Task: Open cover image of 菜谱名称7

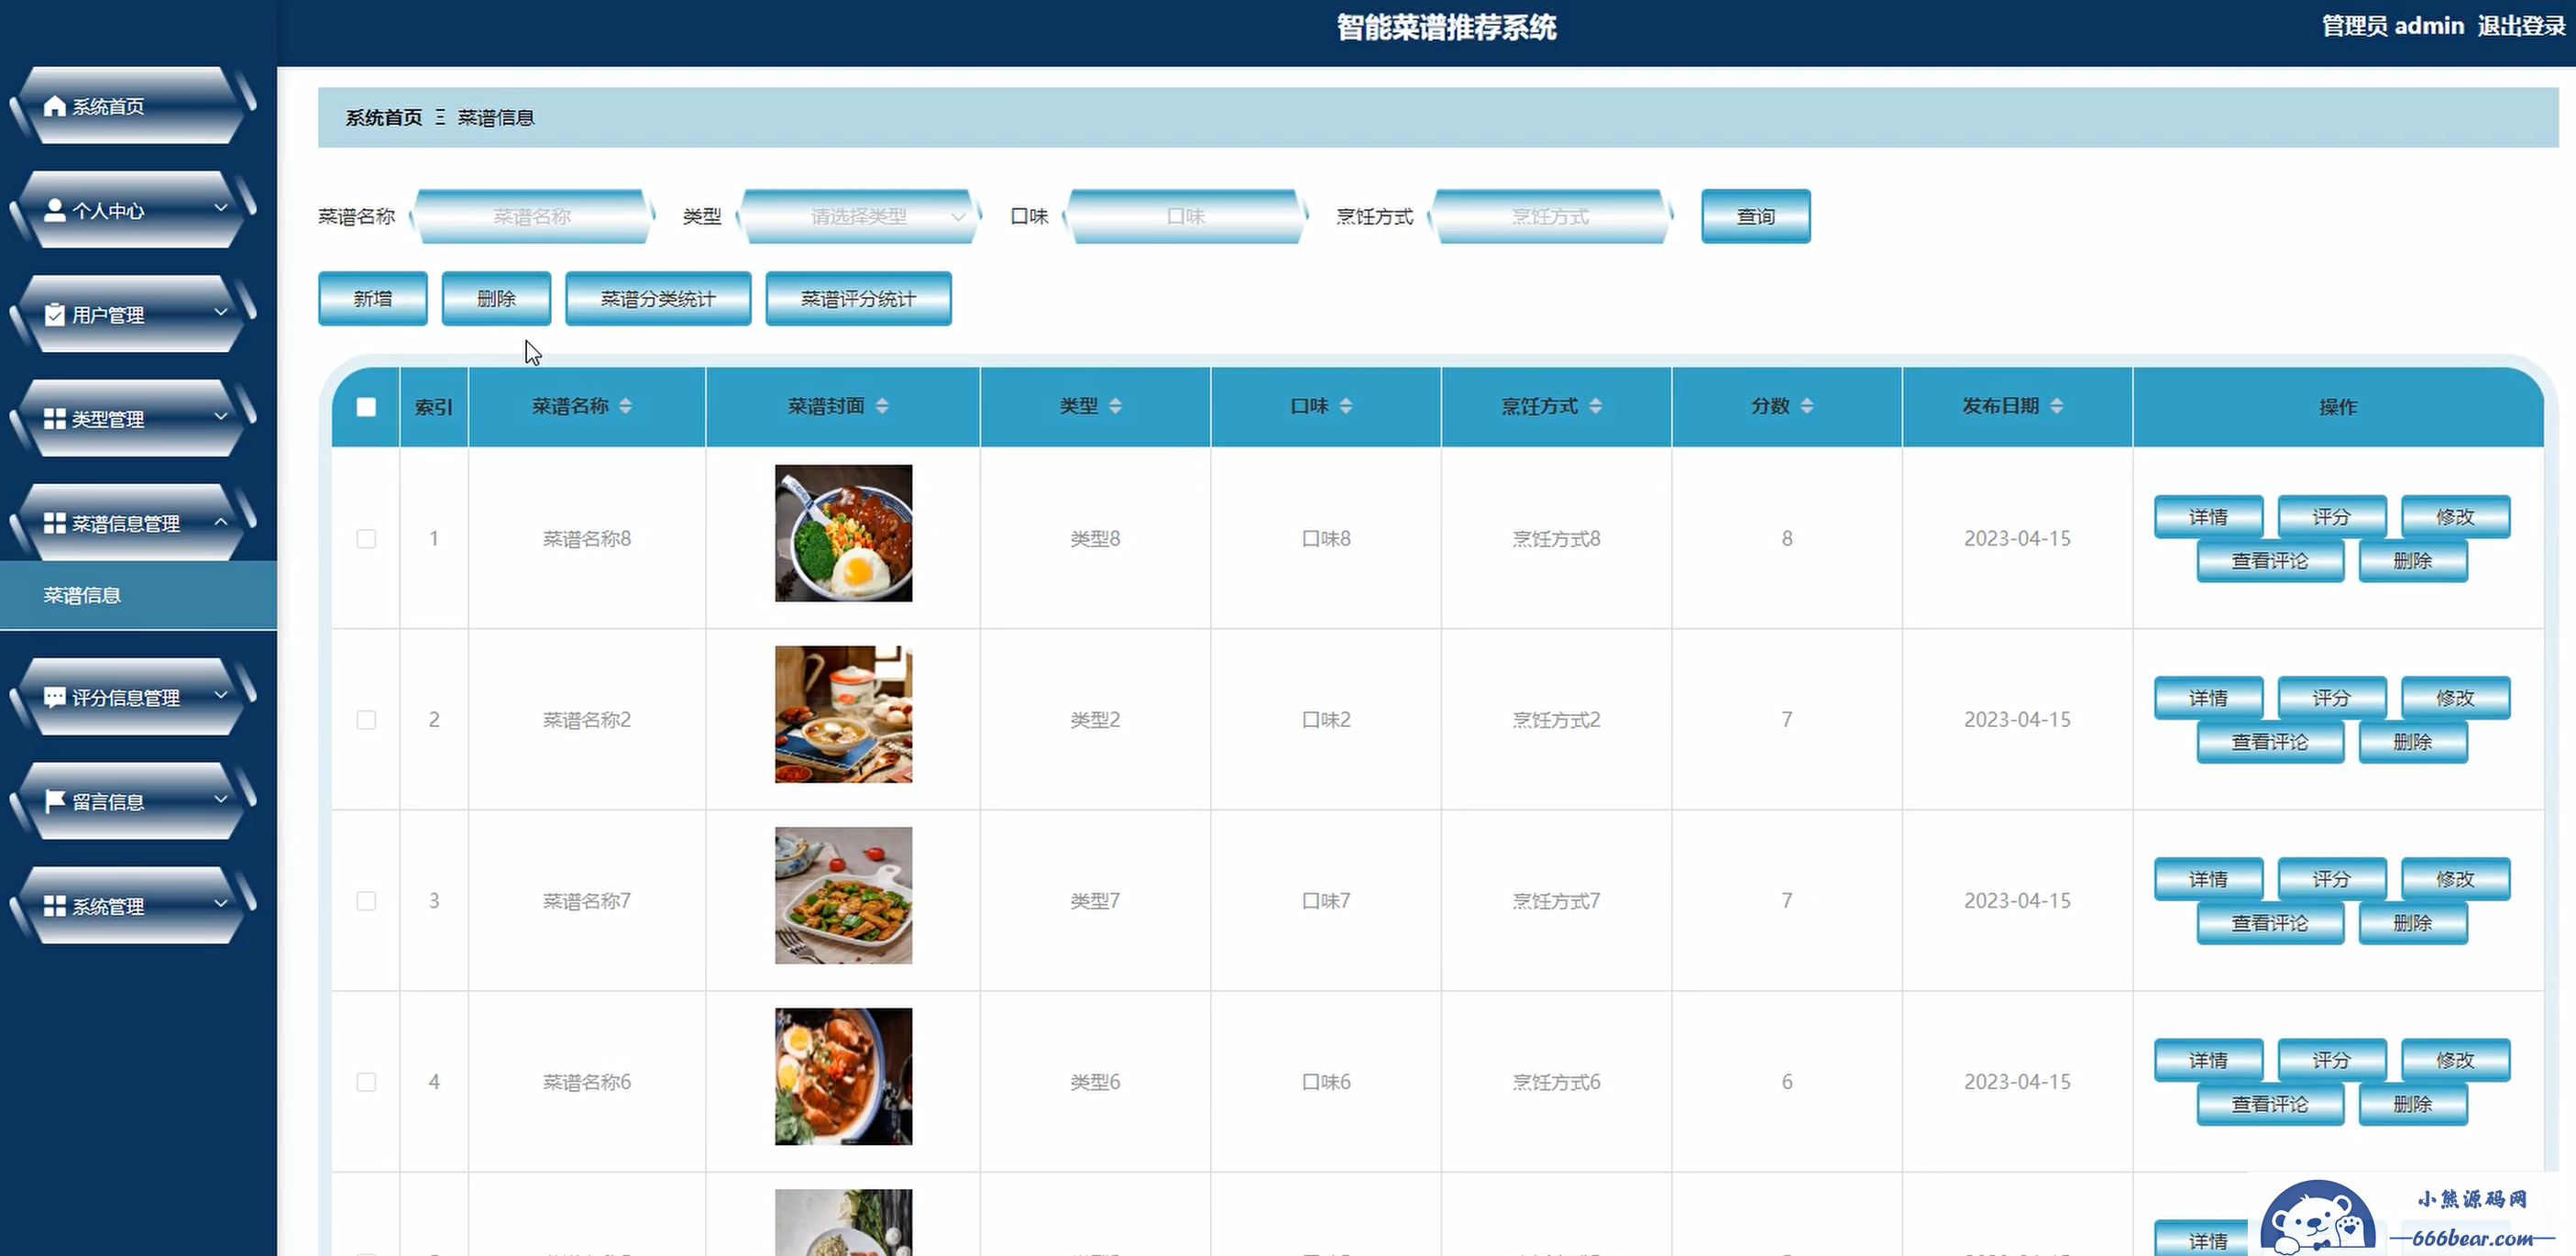Action: coord(843,895)
